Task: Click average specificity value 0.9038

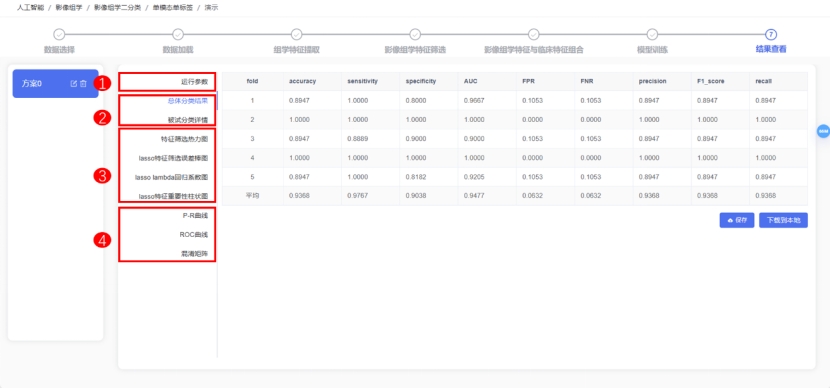Action: tap(416, 196)
